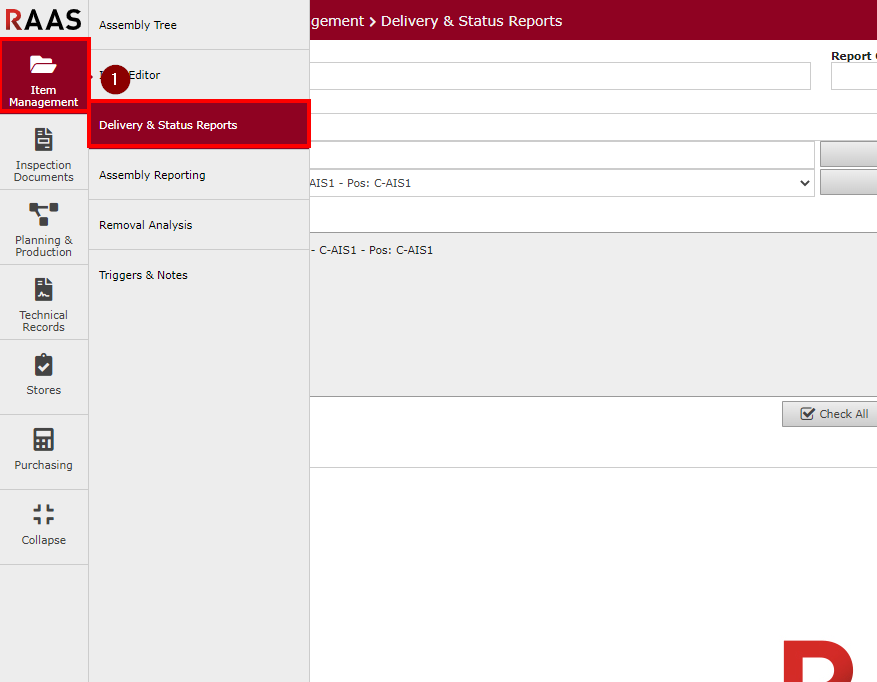Select Assembly Tree from the submenu
The image size is (877, 682).
pos(138,25)
